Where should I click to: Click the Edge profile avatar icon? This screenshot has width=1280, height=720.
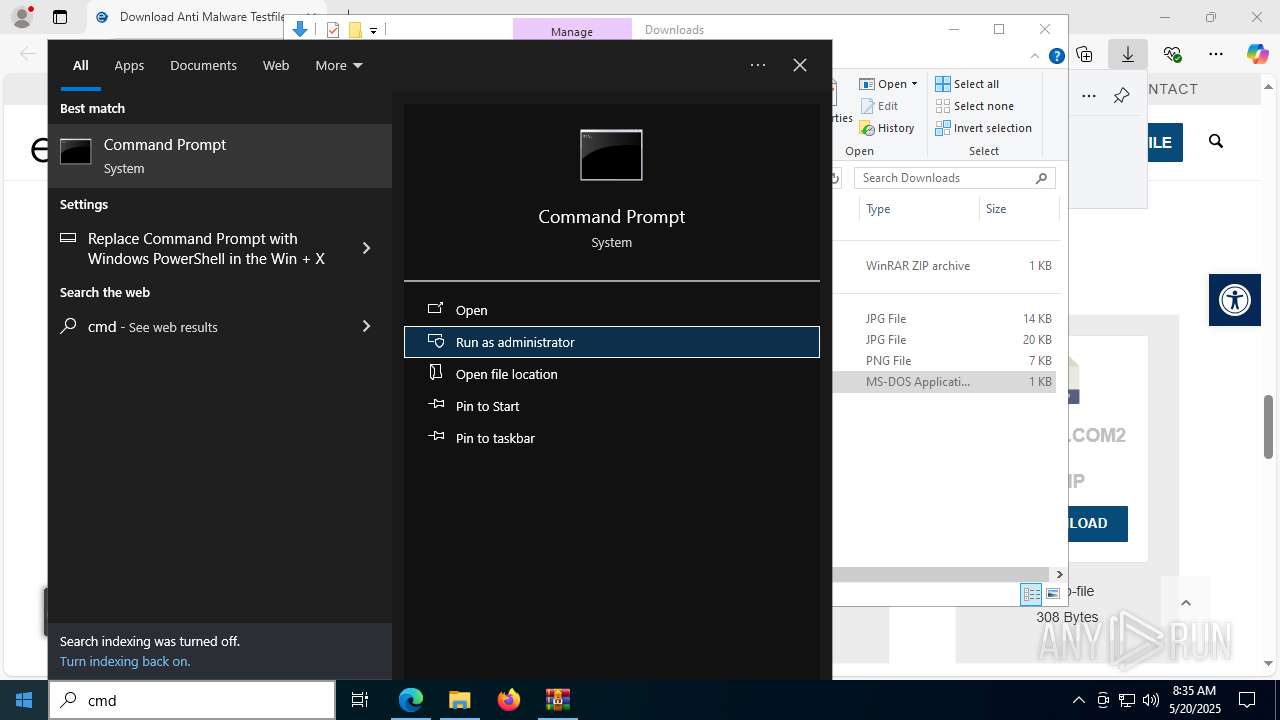[x=22, y=17]
